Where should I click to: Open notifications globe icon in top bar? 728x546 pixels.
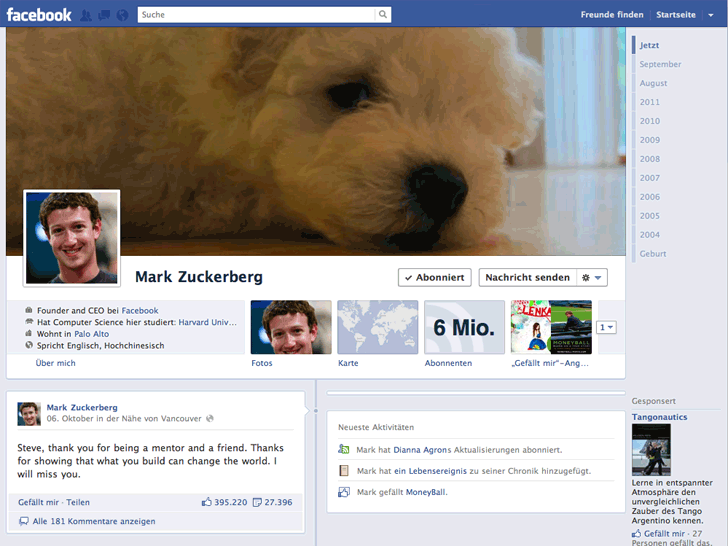coord(122,15)
